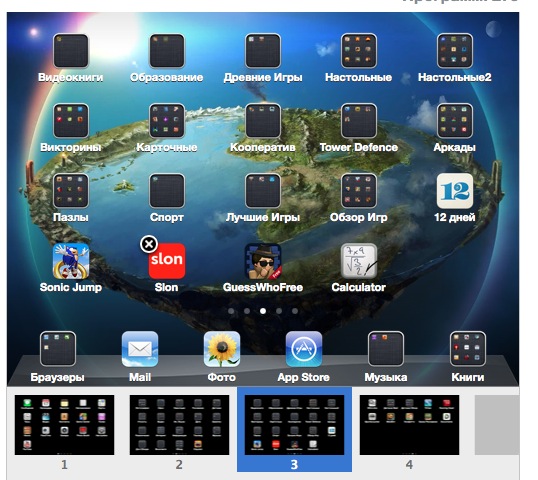
Task: Open the Браузеры folder in dock
Action: [58, 349]
